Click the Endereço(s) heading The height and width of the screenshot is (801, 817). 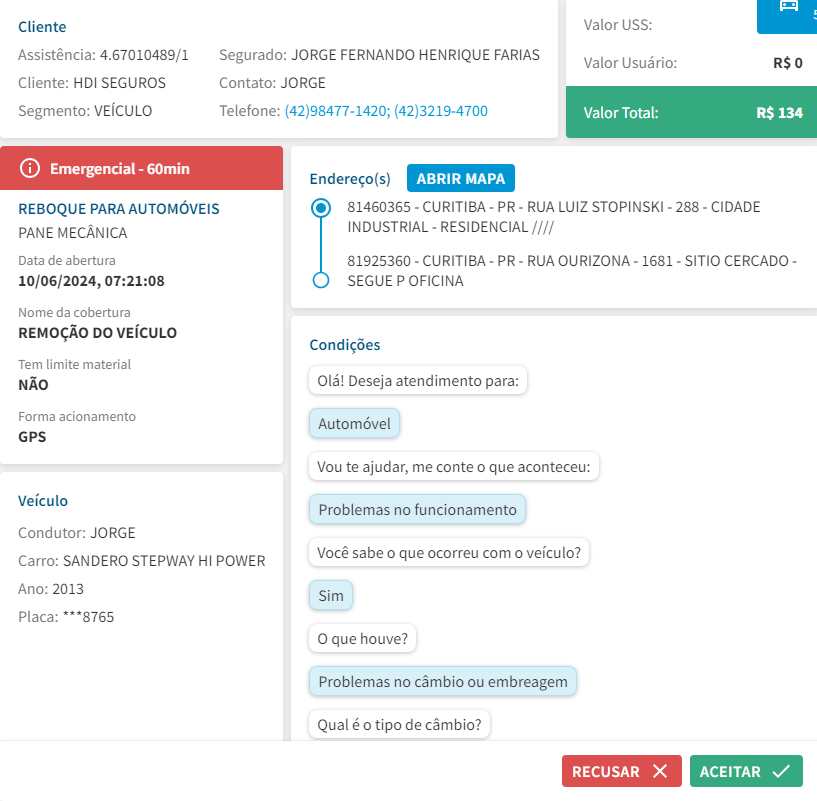click(x=350, y=179)
